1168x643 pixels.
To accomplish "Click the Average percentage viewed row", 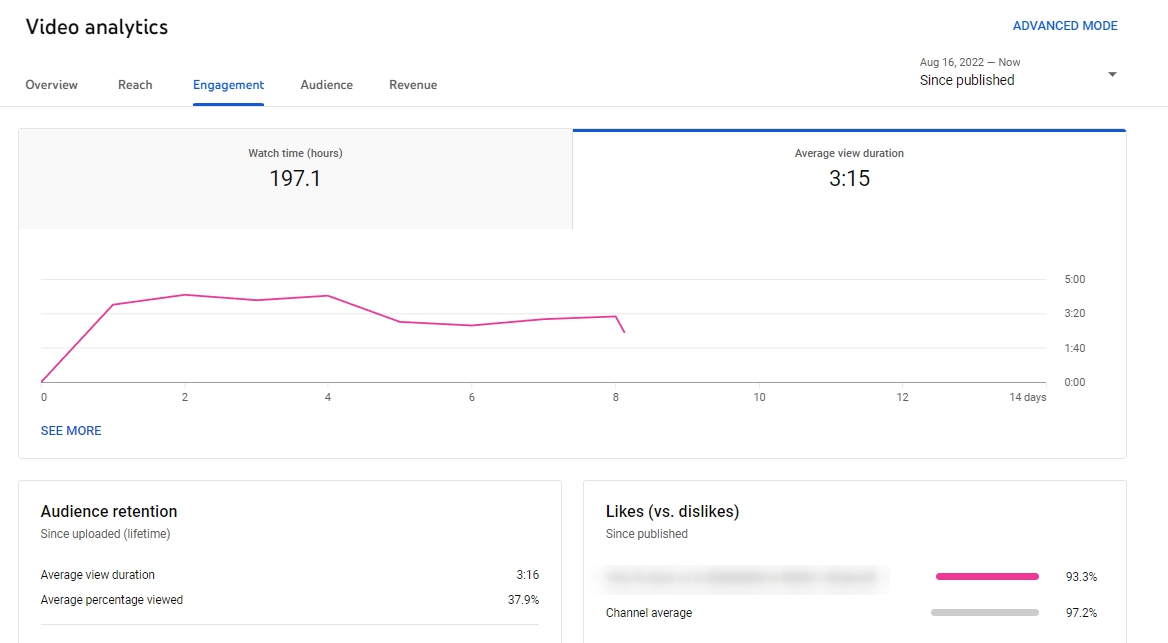I will [290, 600].
